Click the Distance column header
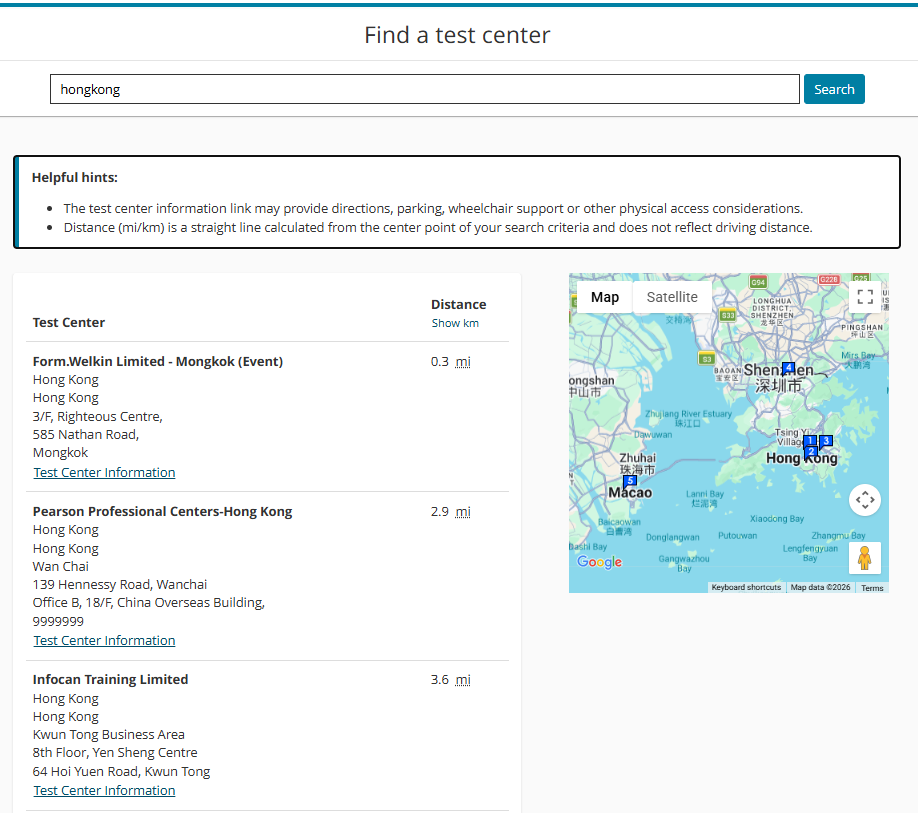 [x=458, y=304]
